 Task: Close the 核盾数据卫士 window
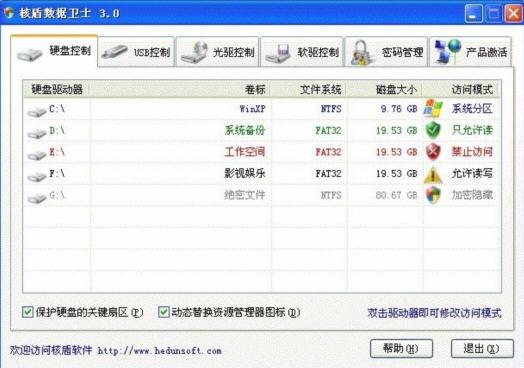click(x=513, y=13)
